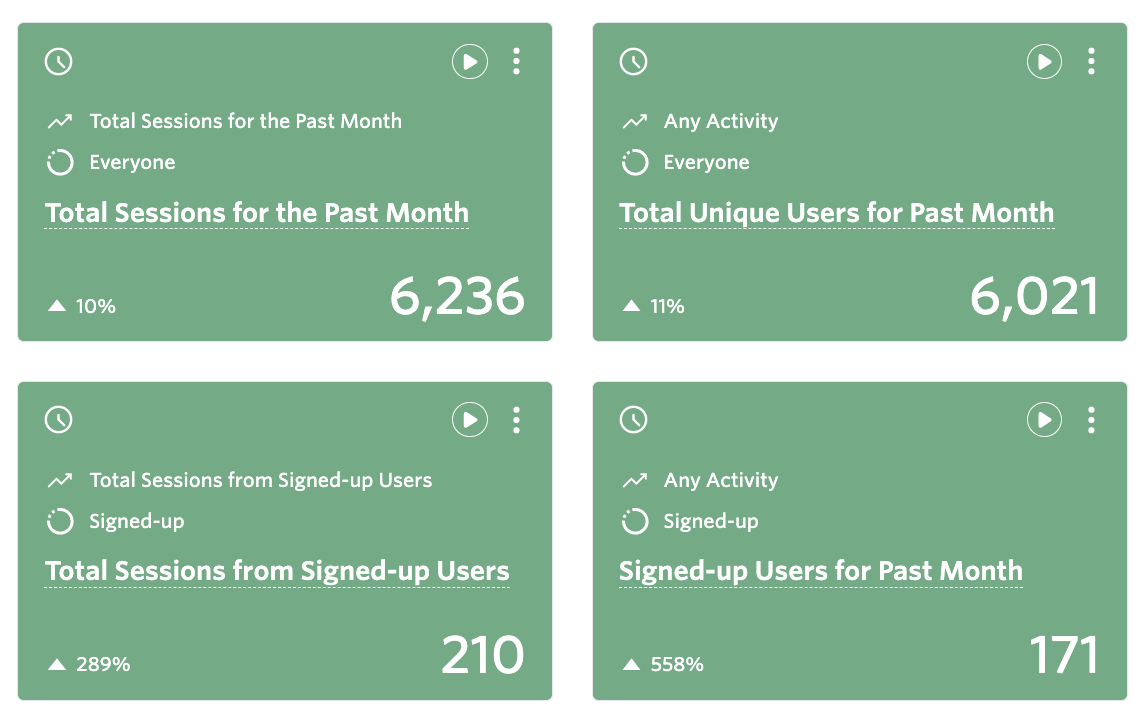
Task: Click the audience icon beside Signed-up label
Action: coord(636,521)
